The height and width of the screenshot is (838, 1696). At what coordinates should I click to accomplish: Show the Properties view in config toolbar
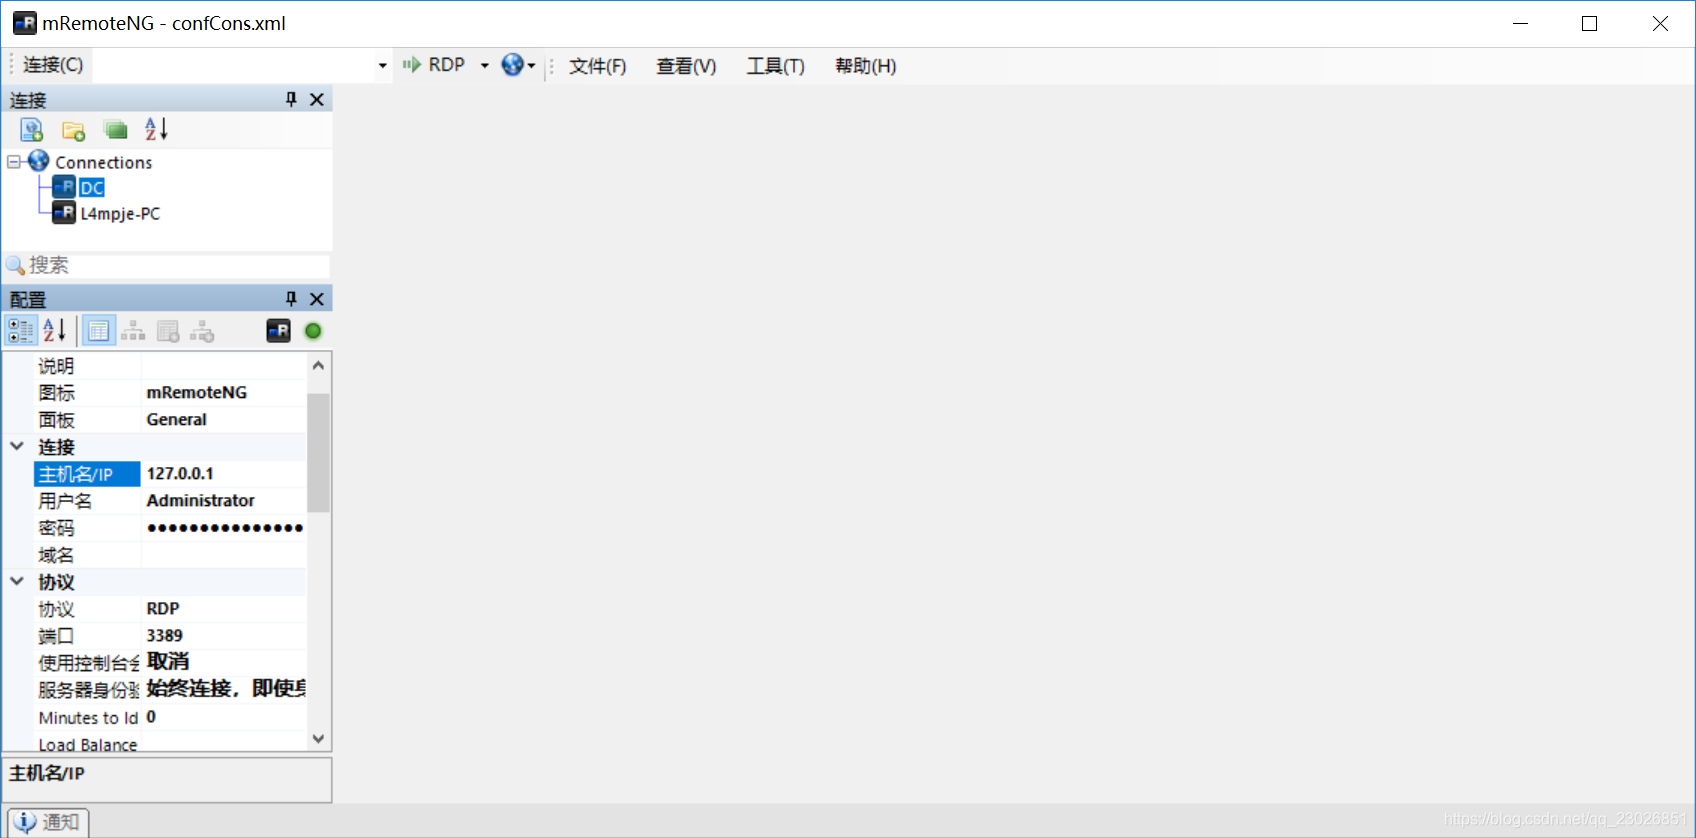[x=98, y=331]
